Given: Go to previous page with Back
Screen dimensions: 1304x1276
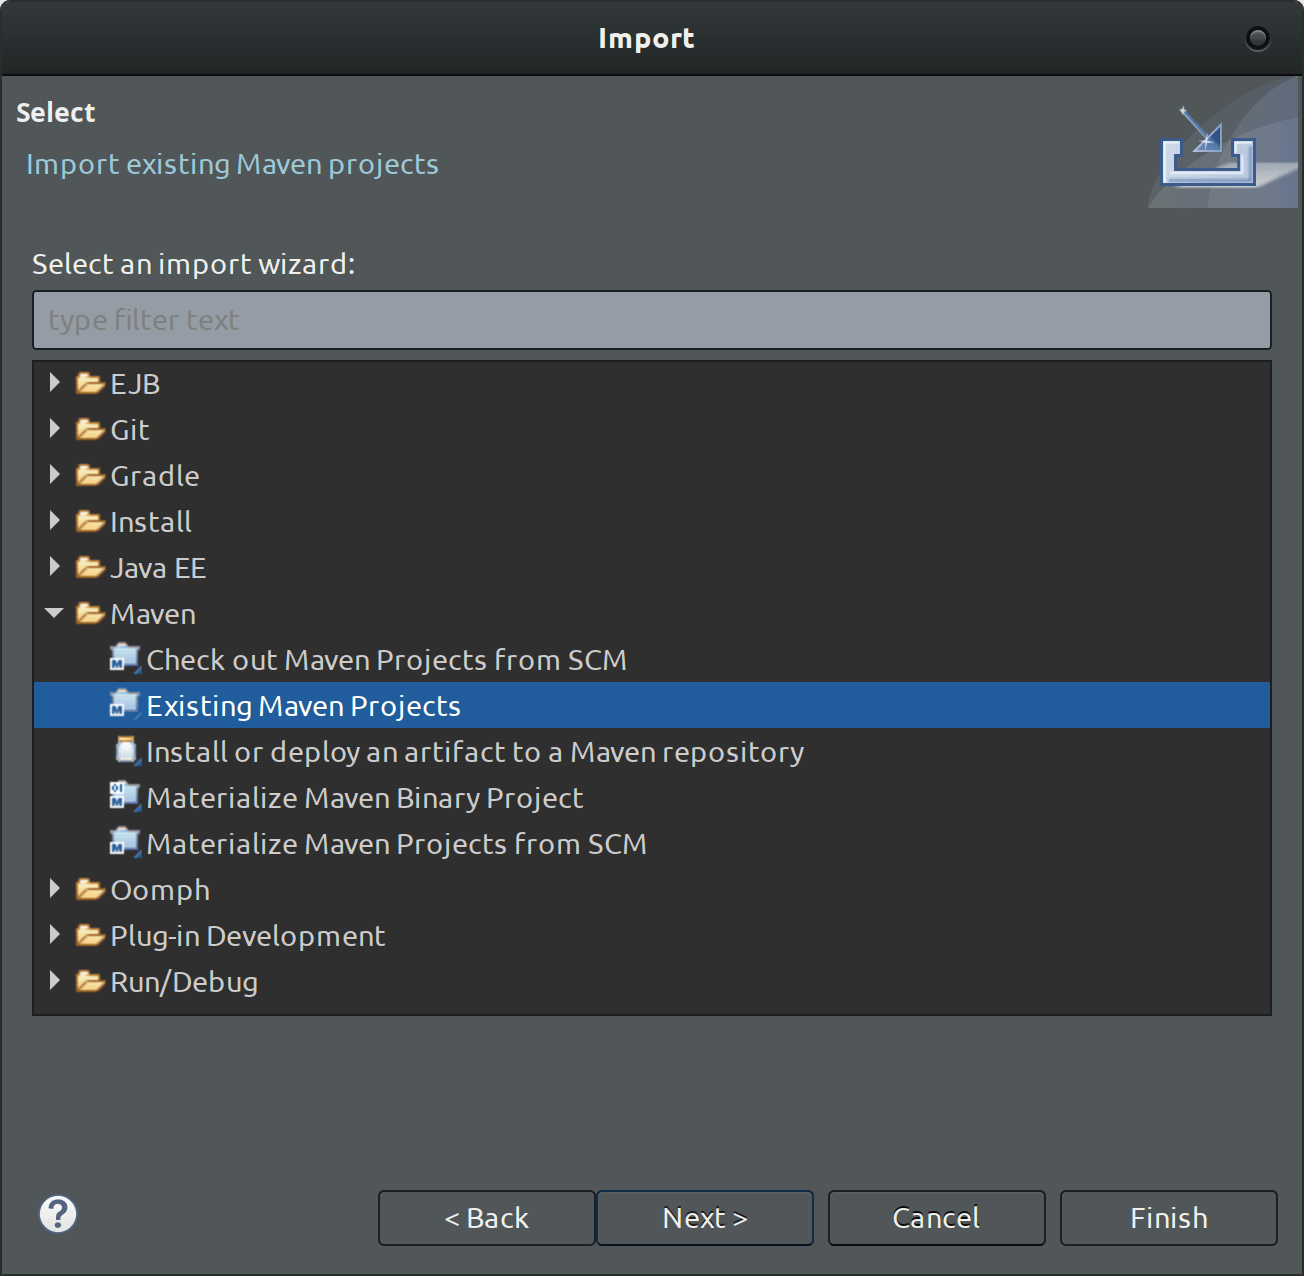Looking at the screenshot, I should (486, 1218).
